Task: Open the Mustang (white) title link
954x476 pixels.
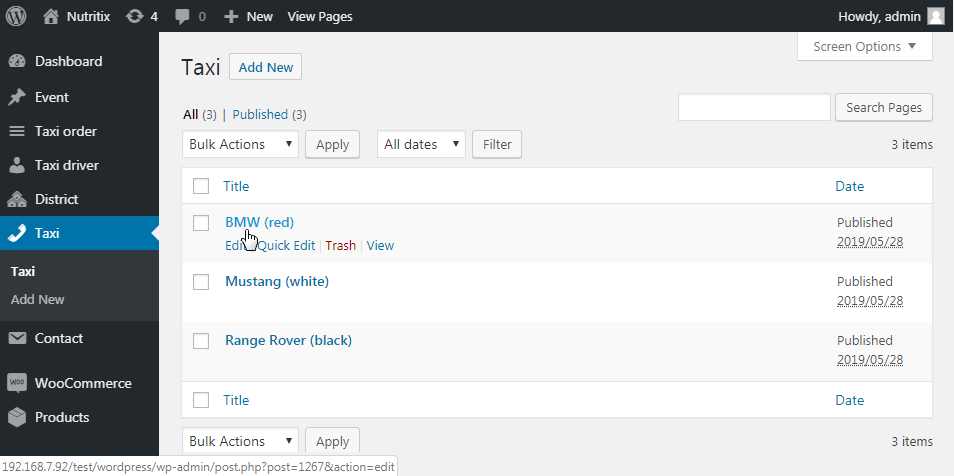Action: [x=277, y=282]
